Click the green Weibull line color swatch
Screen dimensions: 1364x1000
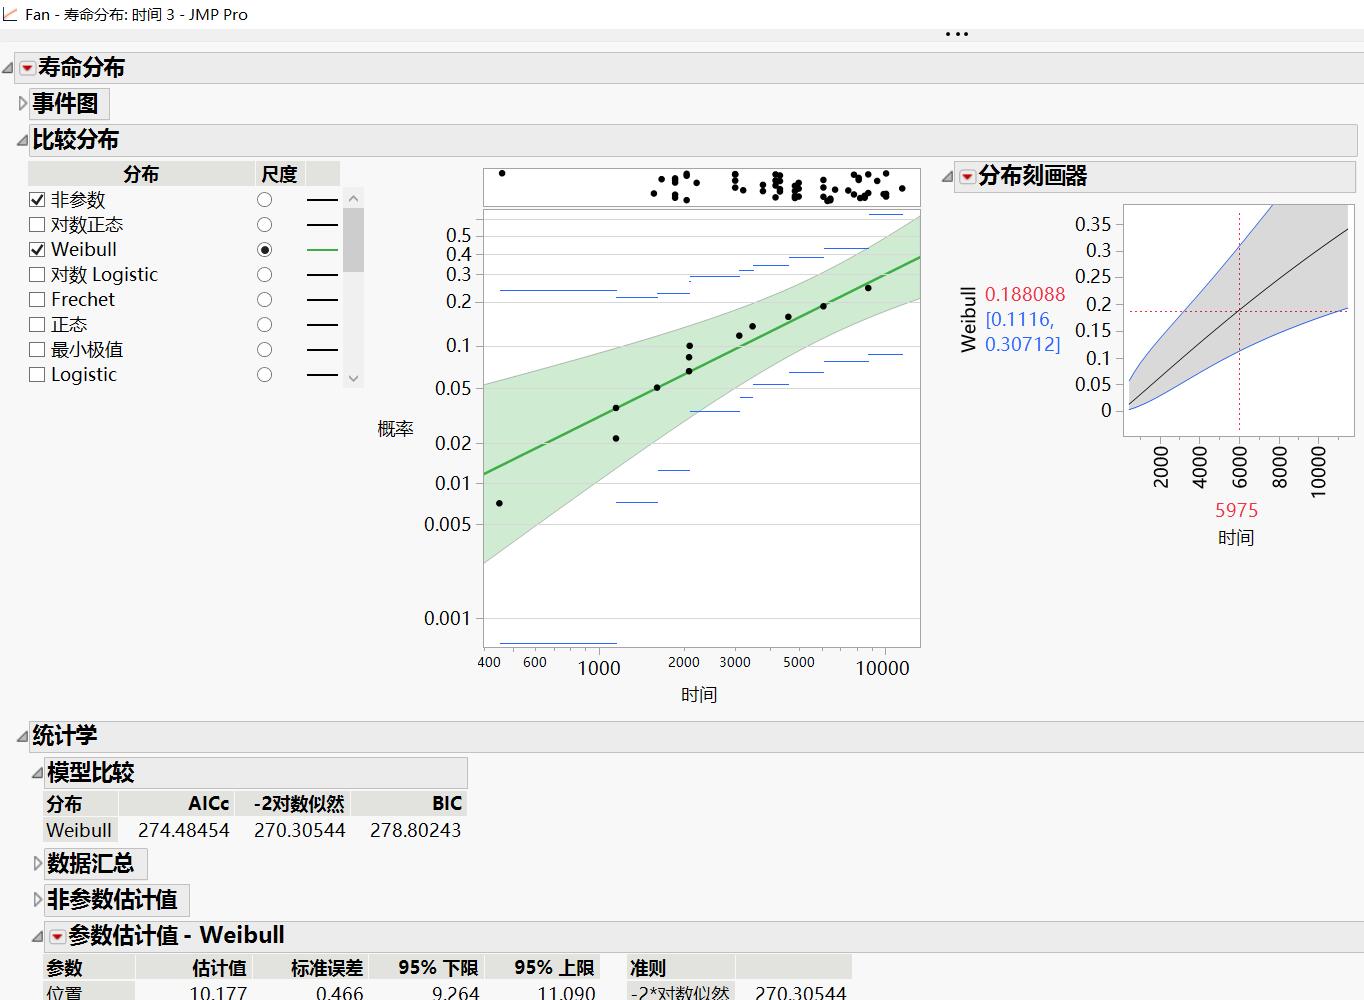(322, 250)
